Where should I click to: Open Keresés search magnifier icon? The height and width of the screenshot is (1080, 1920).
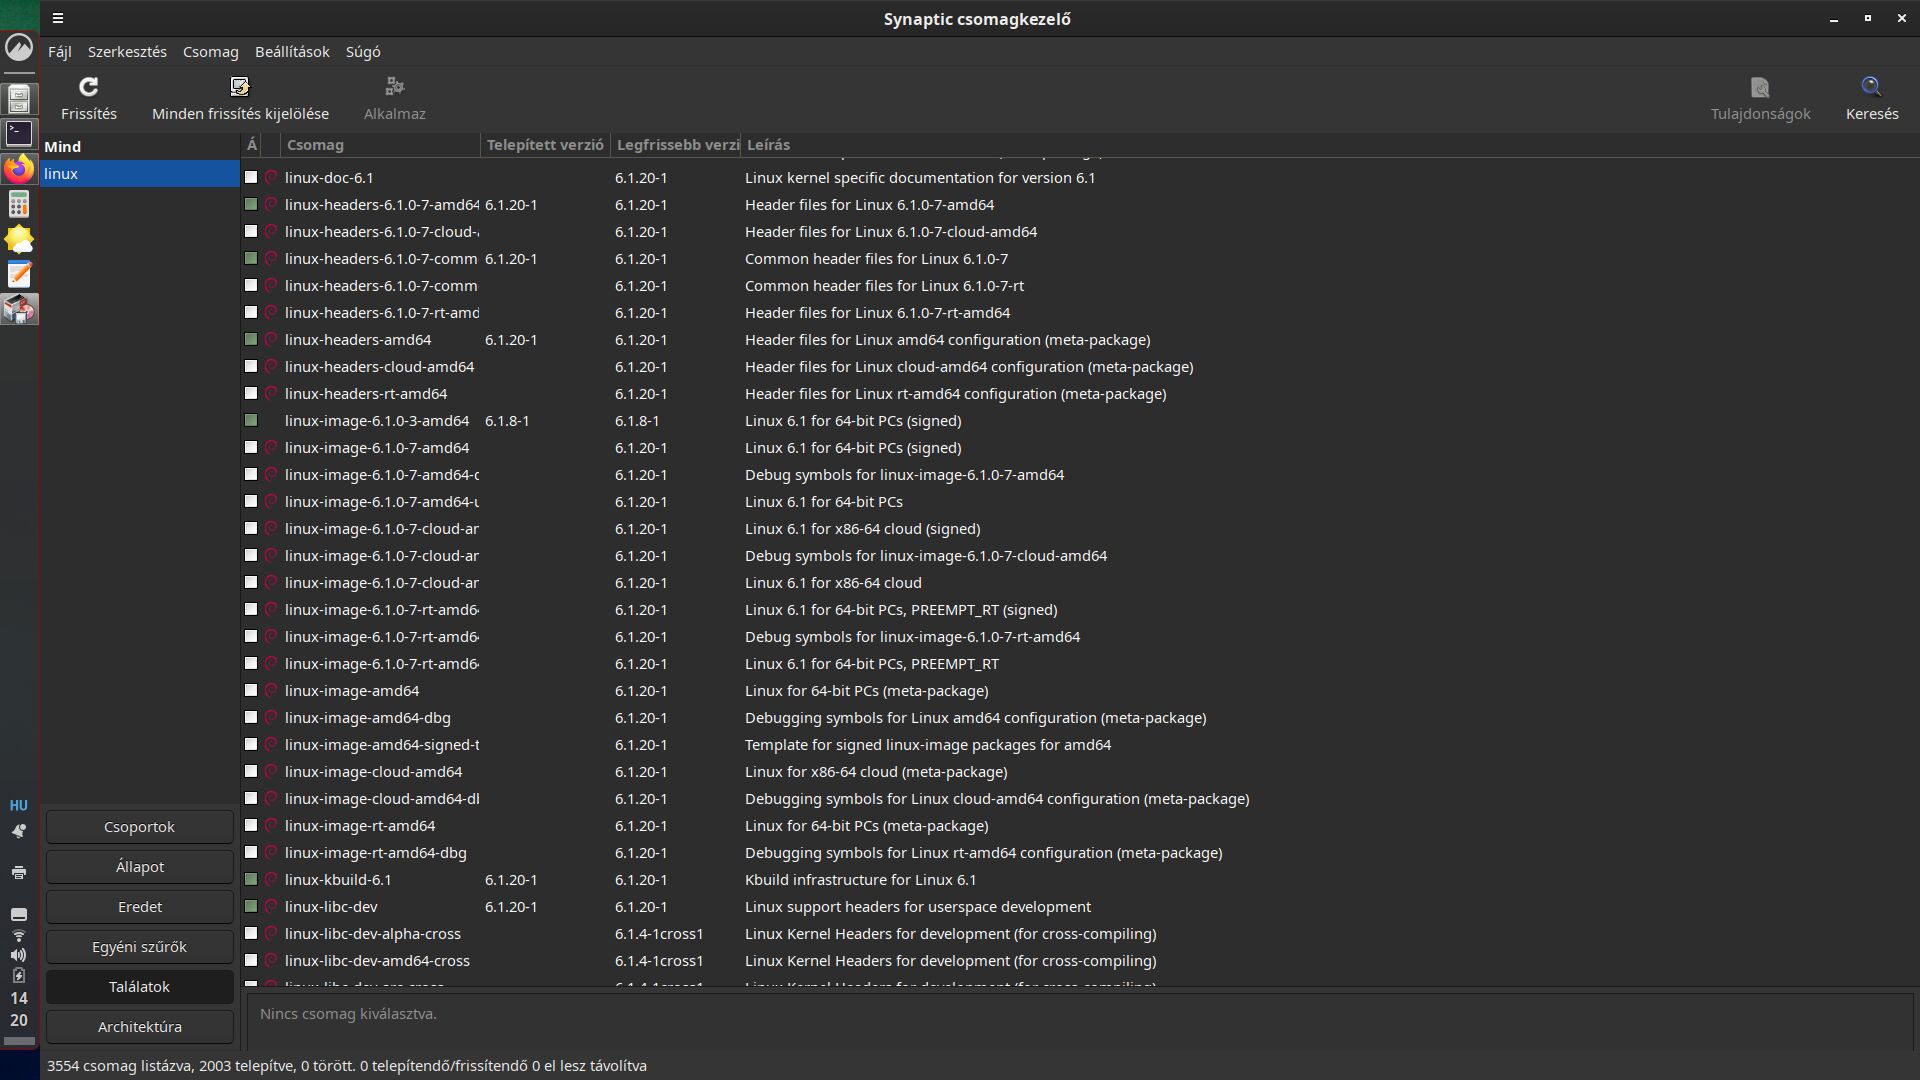(1872, 87)
